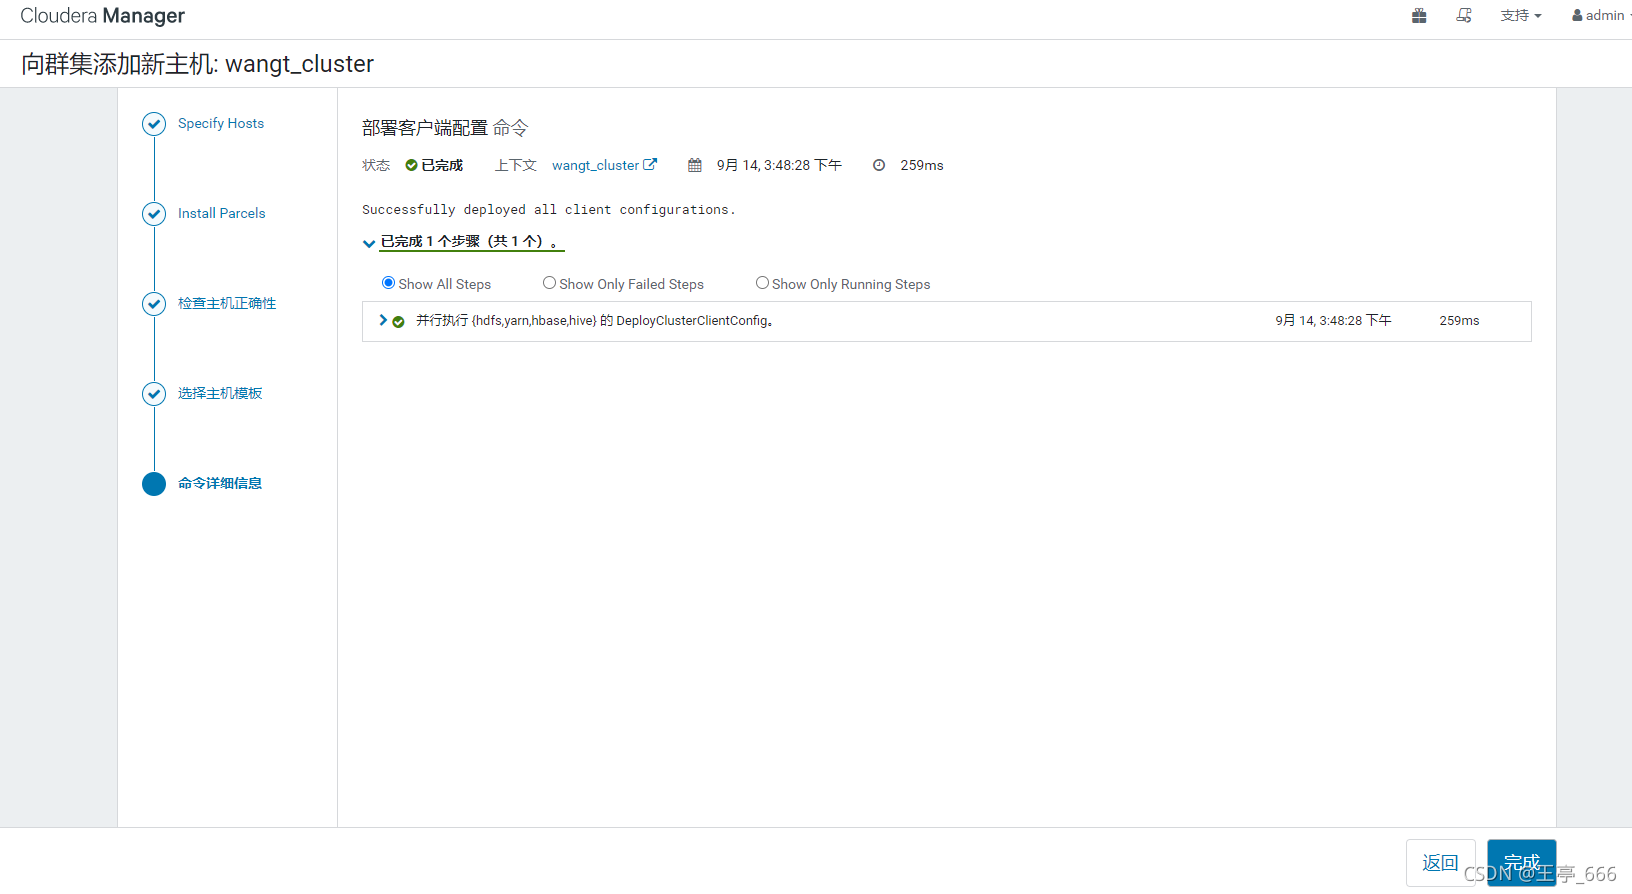Go to the Specify Hosts step
This screenshot has width=1632, height=894.
pos(221,124)
